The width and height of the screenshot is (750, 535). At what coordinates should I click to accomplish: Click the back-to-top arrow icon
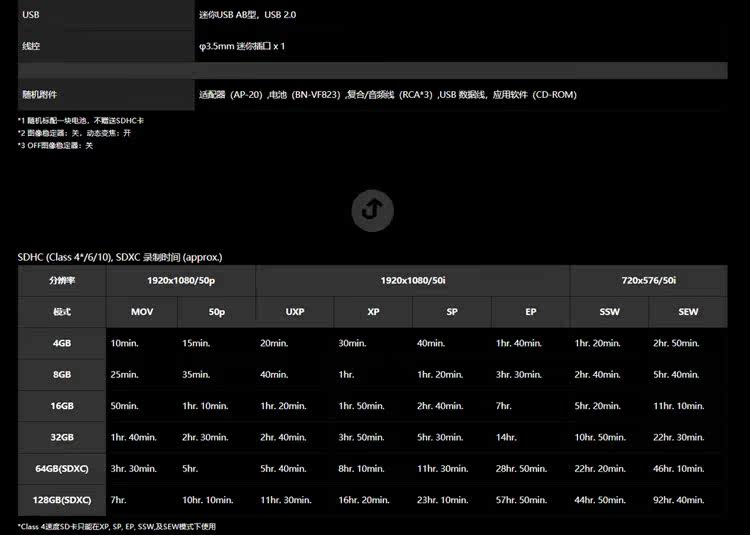[372, 210]
